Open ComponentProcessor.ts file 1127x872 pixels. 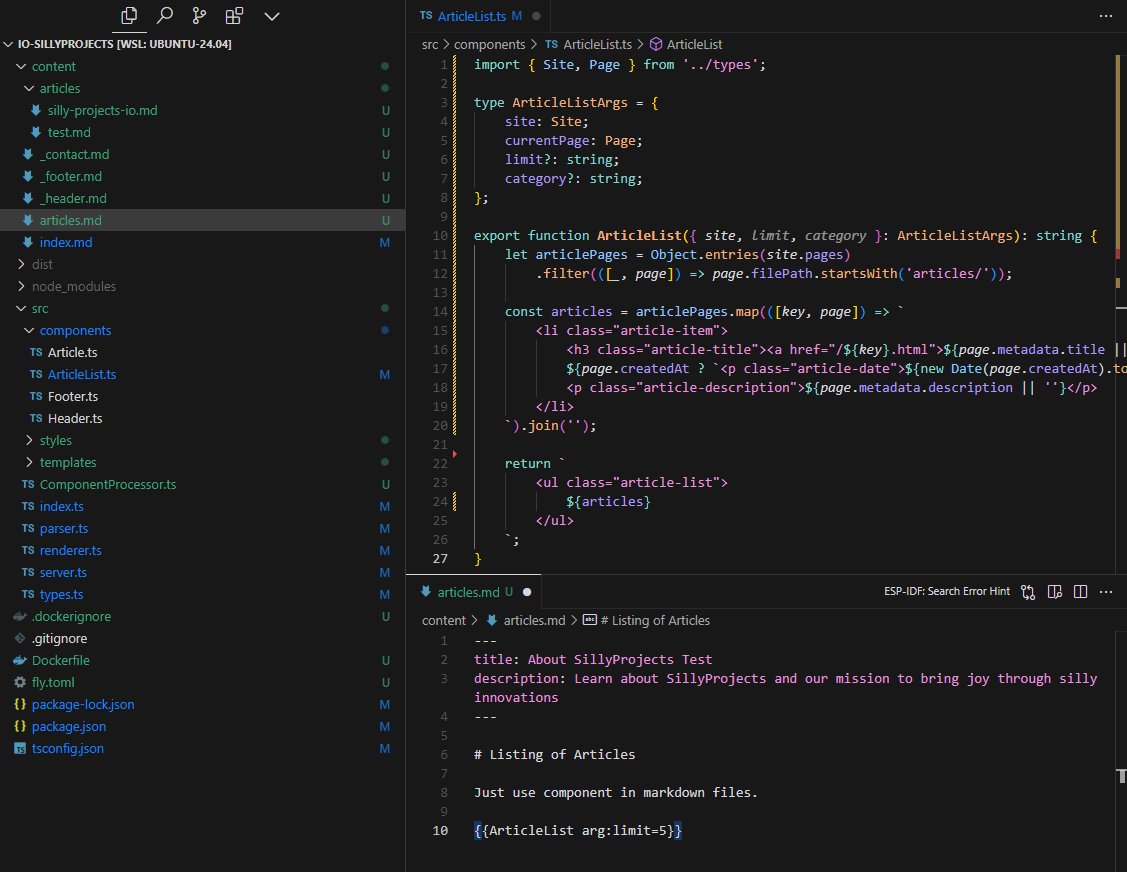pyautogui.click(x=203, y=484)
